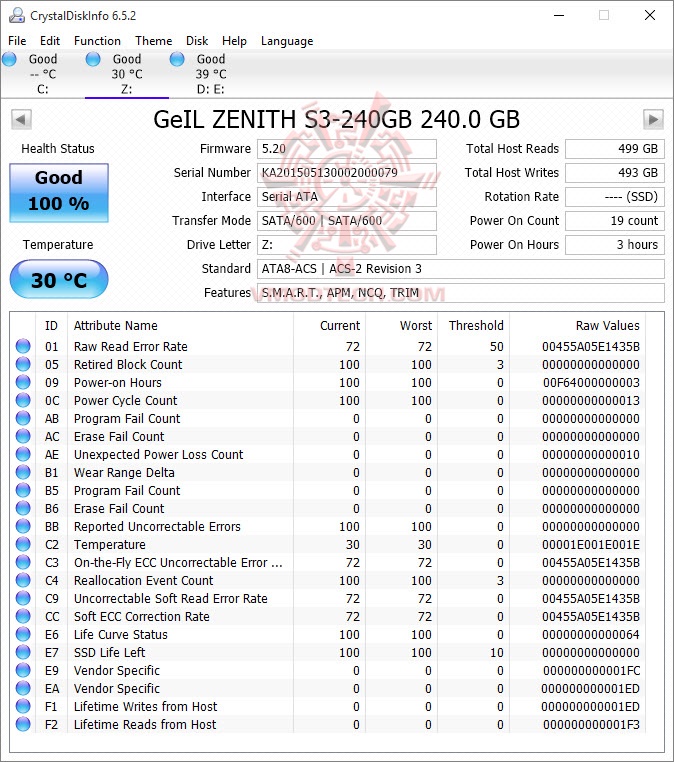The width and height of the screenshot is (674, 762).
Task: Select the SSD Life Left attribute name
Action: pos(109,652)
